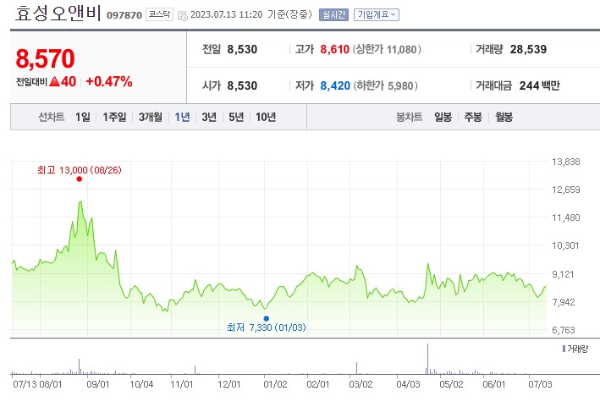Click the +0.47% change rate
The height and width of the screenshot is (402, 600).
pyautogui.click(x=109, y=81)
